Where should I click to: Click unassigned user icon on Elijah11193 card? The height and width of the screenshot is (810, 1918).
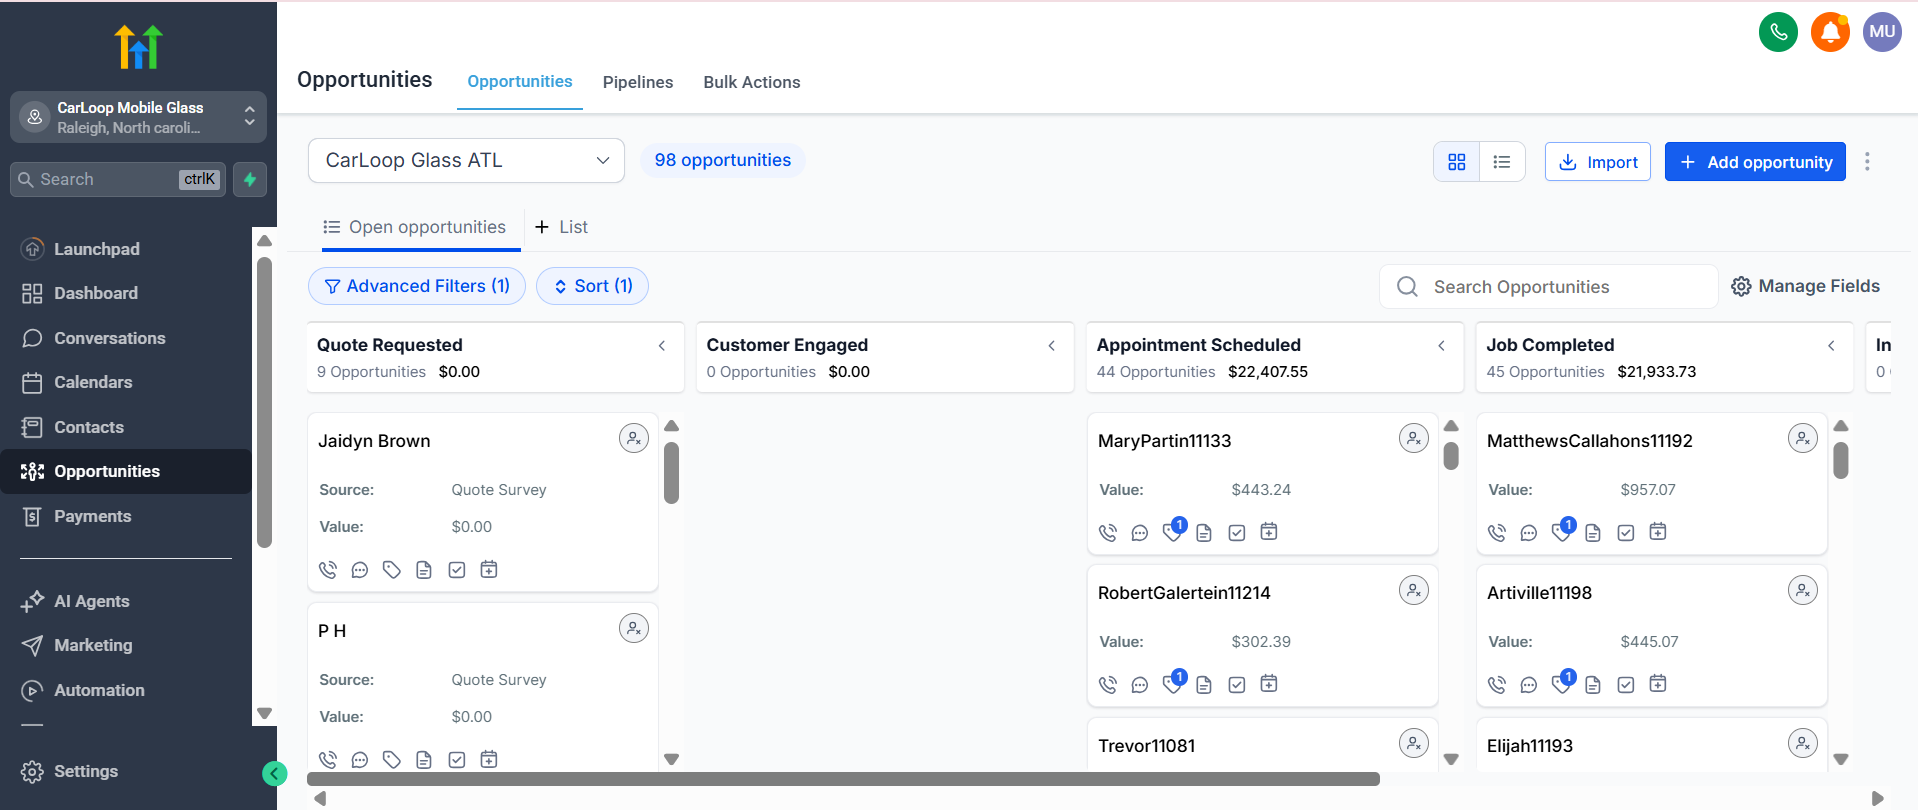1803,743
